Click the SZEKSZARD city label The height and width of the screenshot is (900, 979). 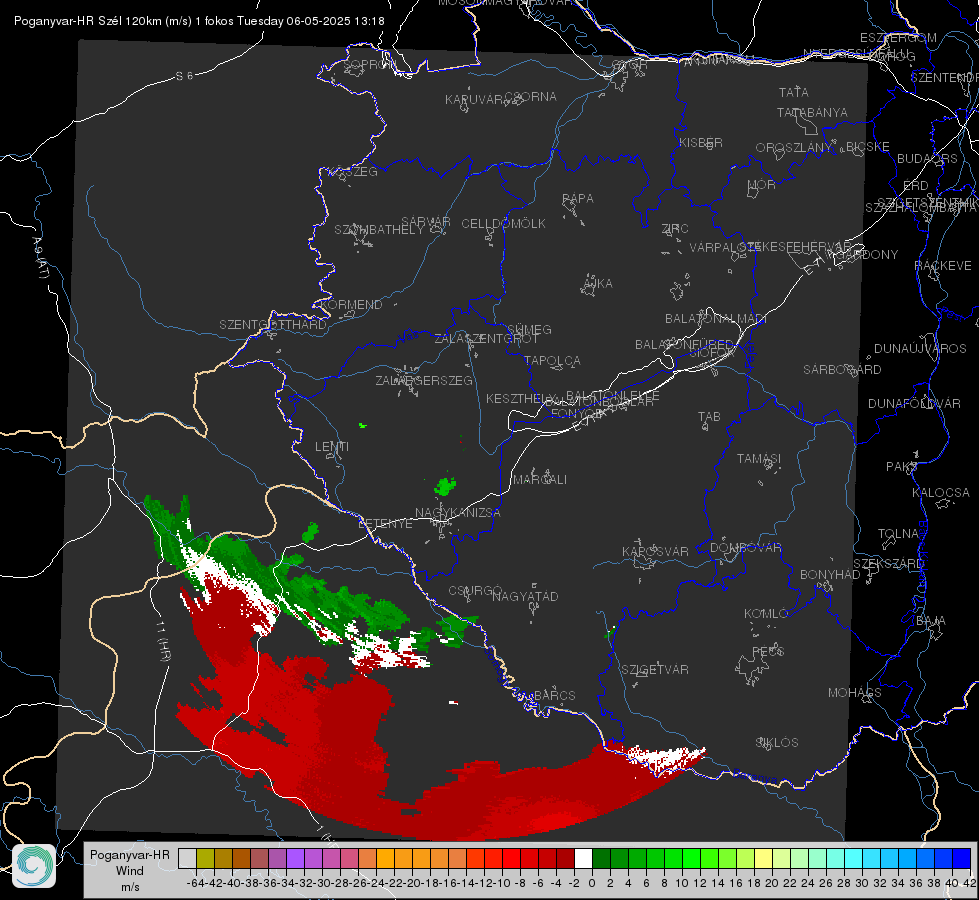888,564
